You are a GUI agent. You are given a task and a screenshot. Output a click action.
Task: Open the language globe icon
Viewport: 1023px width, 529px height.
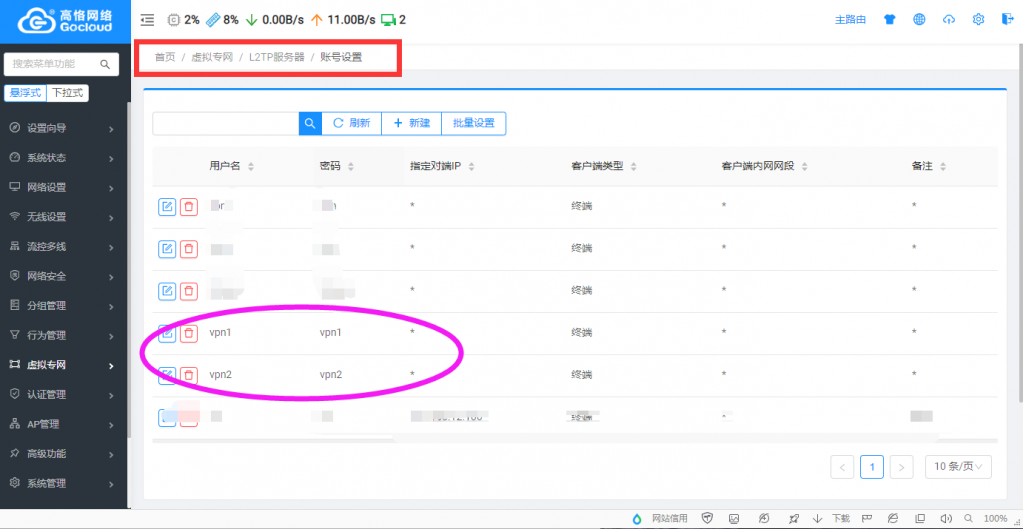click(x=919, y=20)
